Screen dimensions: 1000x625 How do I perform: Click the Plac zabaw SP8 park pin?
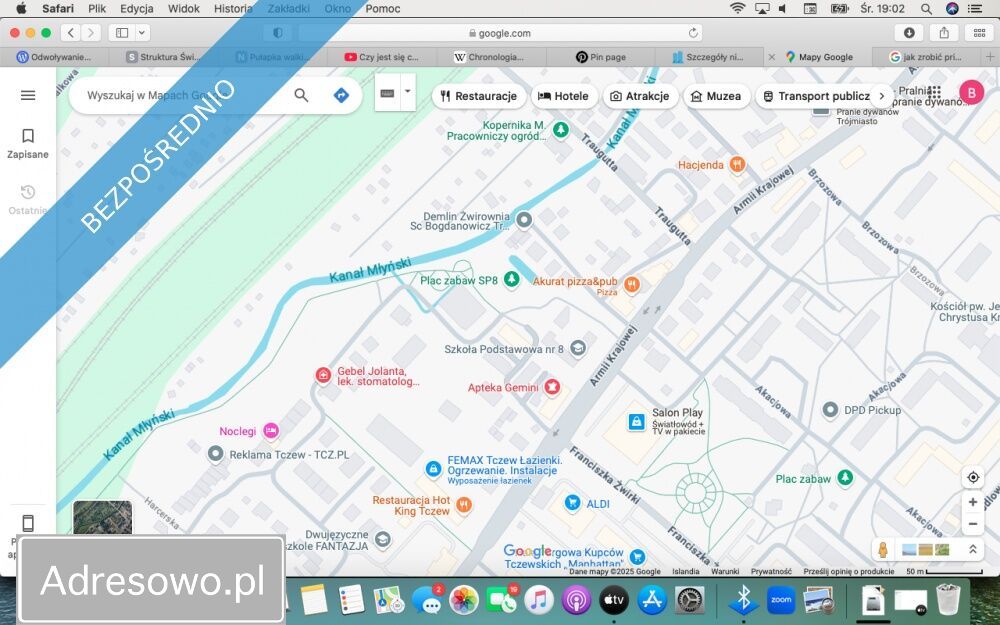tap(511, 279)
